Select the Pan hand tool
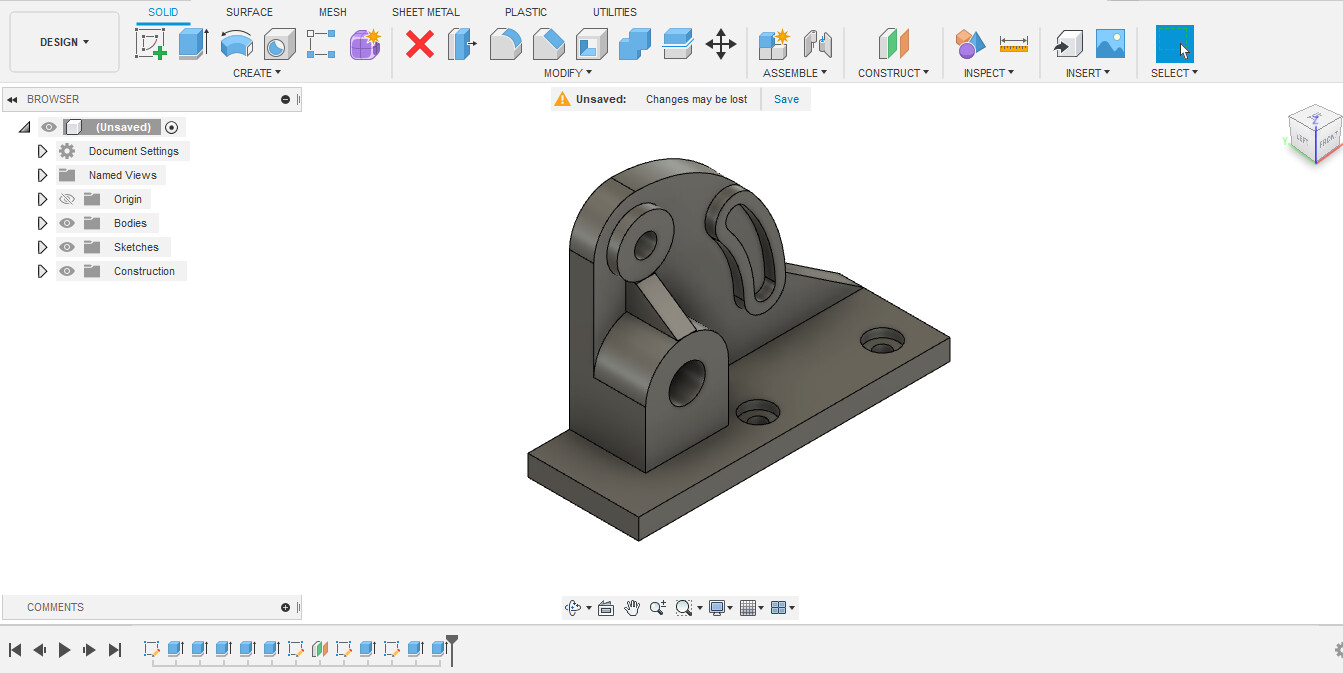Viewport: 1343px width, 673px height. (x=632, y=608)
